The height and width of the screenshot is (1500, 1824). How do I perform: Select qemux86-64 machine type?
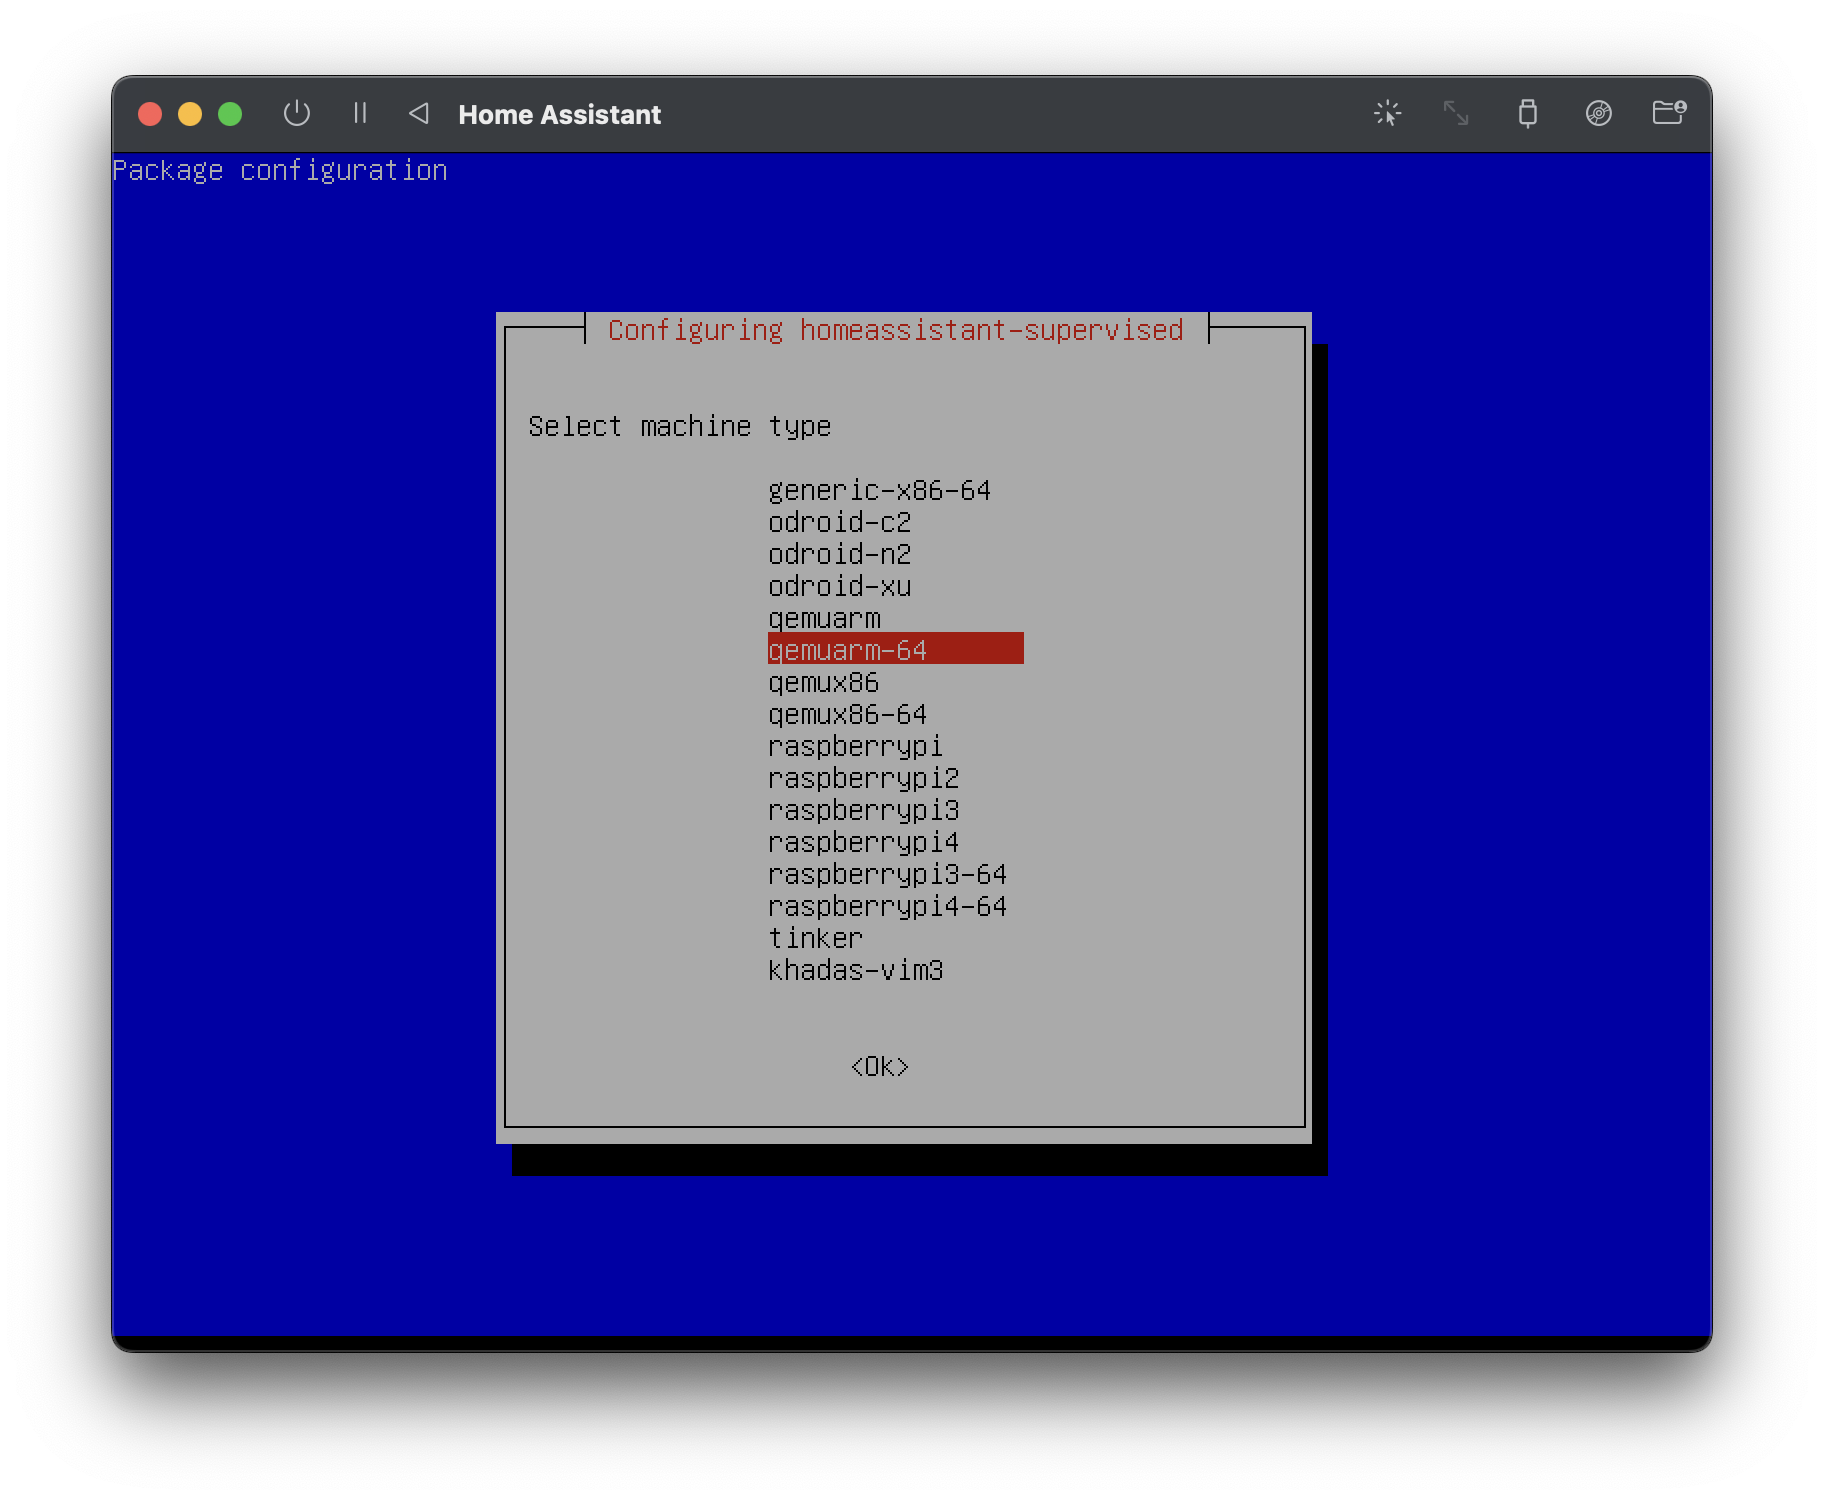[x=847, y=714]
